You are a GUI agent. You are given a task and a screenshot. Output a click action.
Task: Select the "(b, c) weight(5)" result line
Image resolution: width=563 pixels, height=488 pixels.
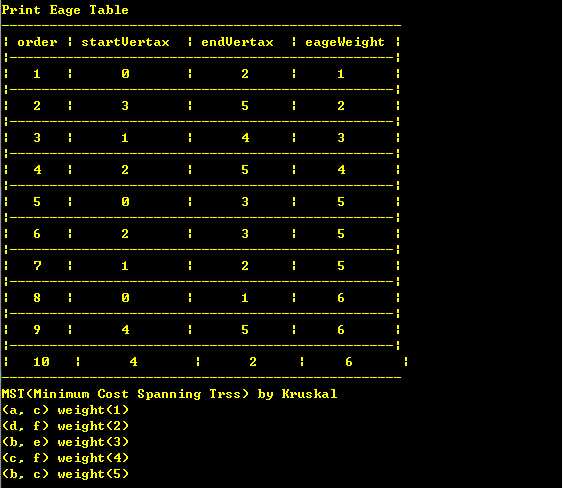65,474
